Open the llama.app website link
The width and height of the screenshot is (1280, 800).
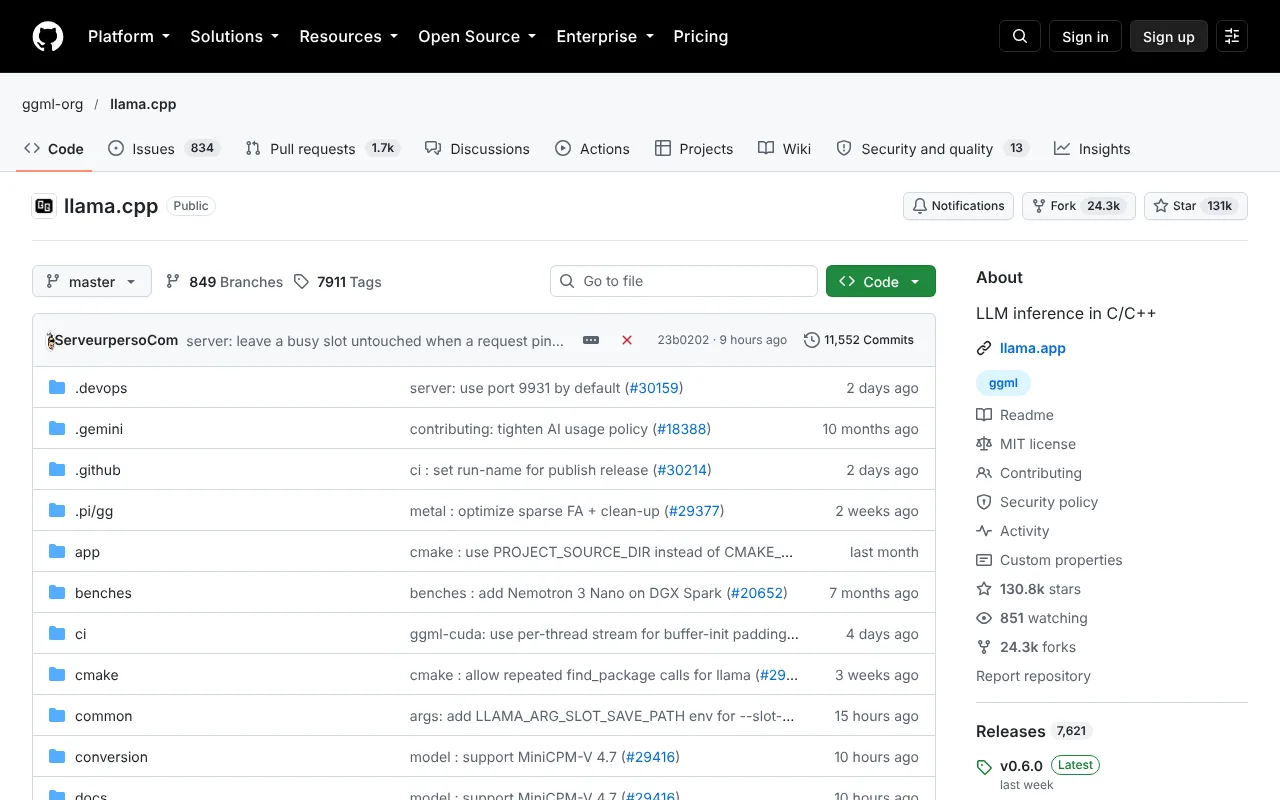(1033, 348)
